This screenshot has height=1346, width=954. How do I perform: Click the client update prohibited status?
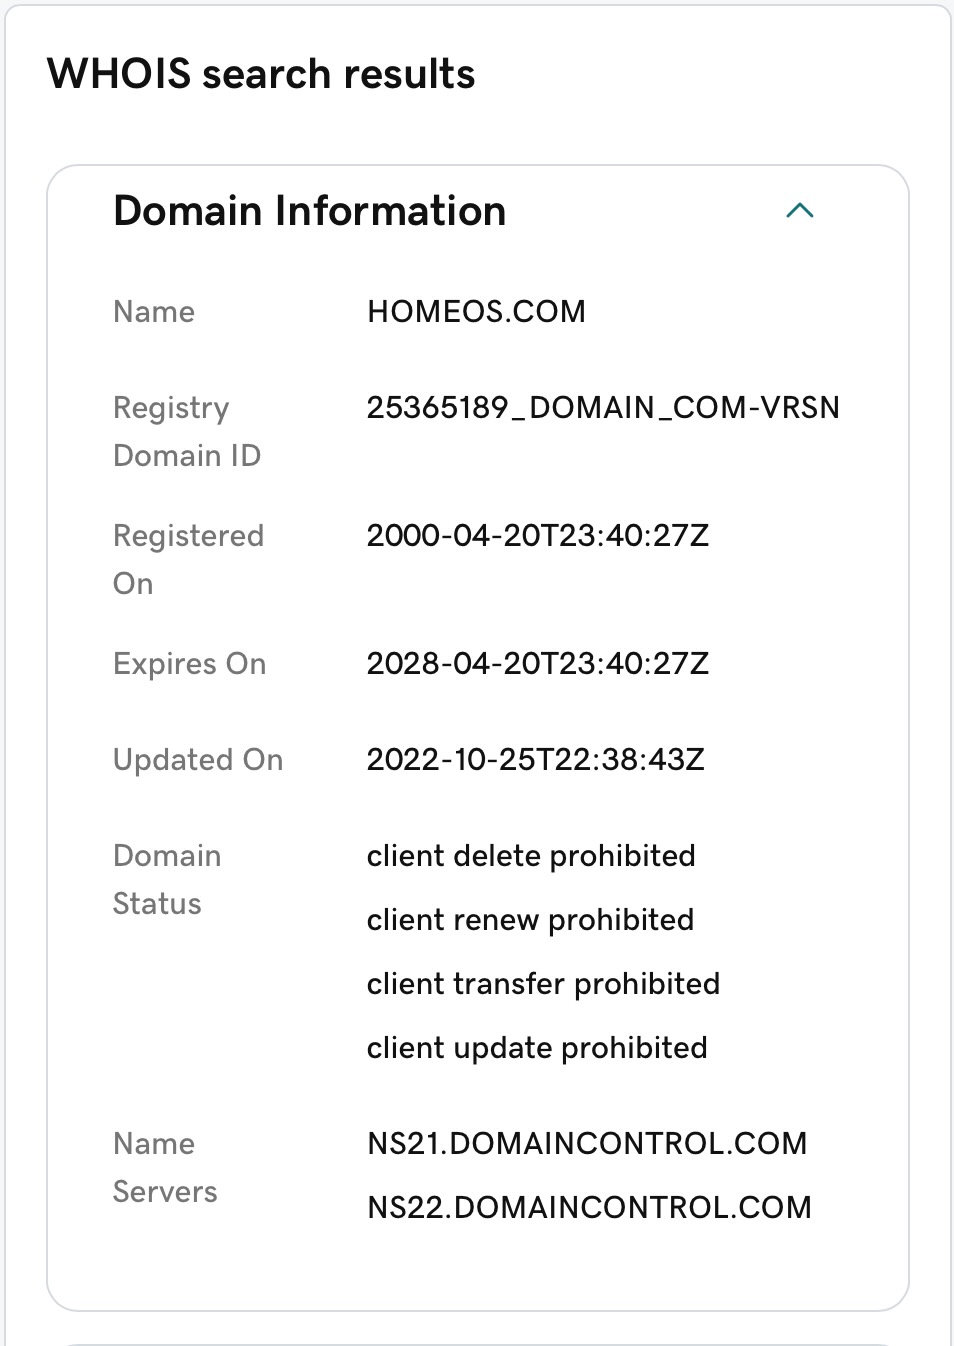[x=537, y=1048]
